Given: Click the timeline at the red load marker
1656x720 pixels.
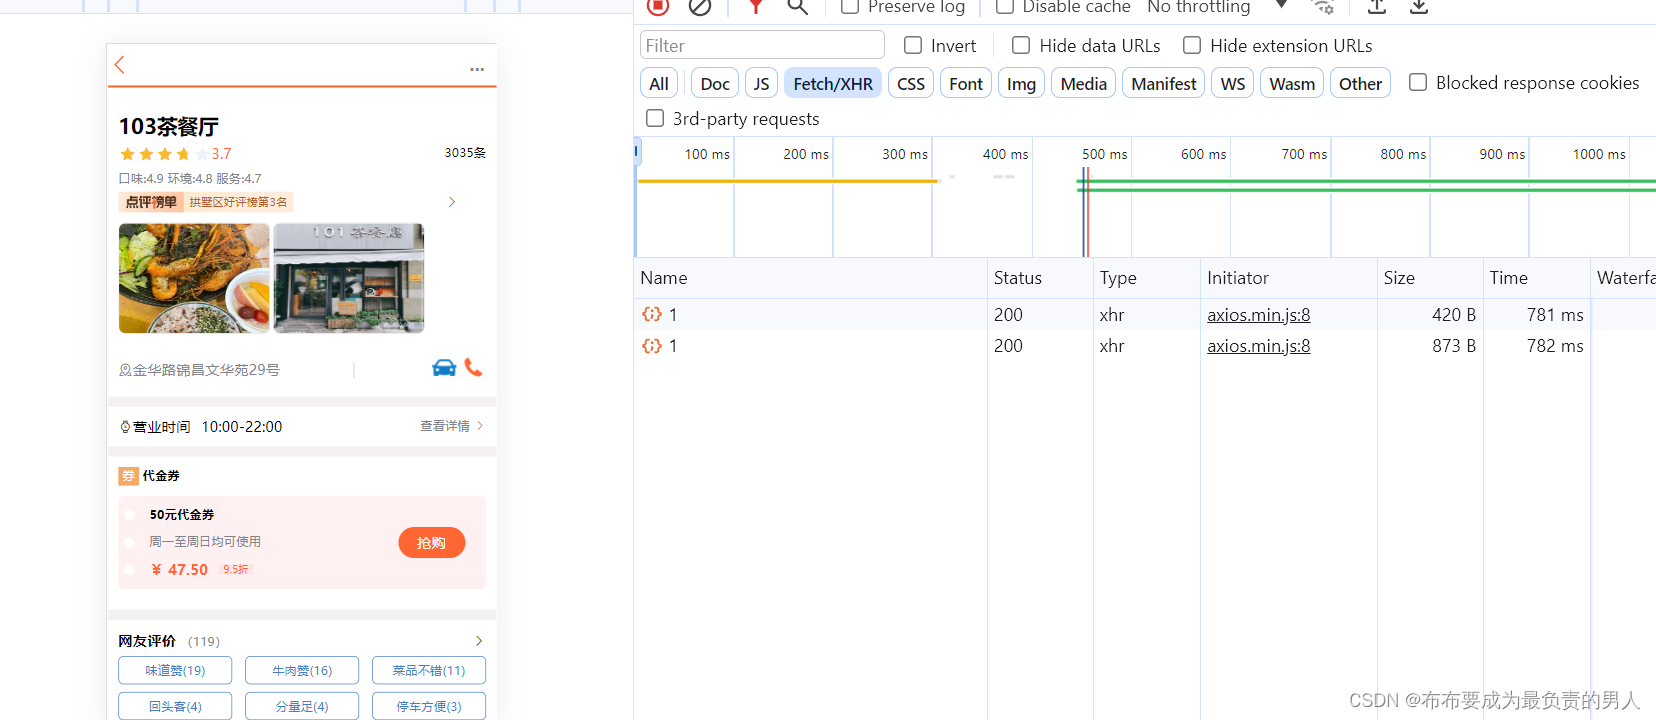Looking at the screenshot, I should [x=1087, y=210].
